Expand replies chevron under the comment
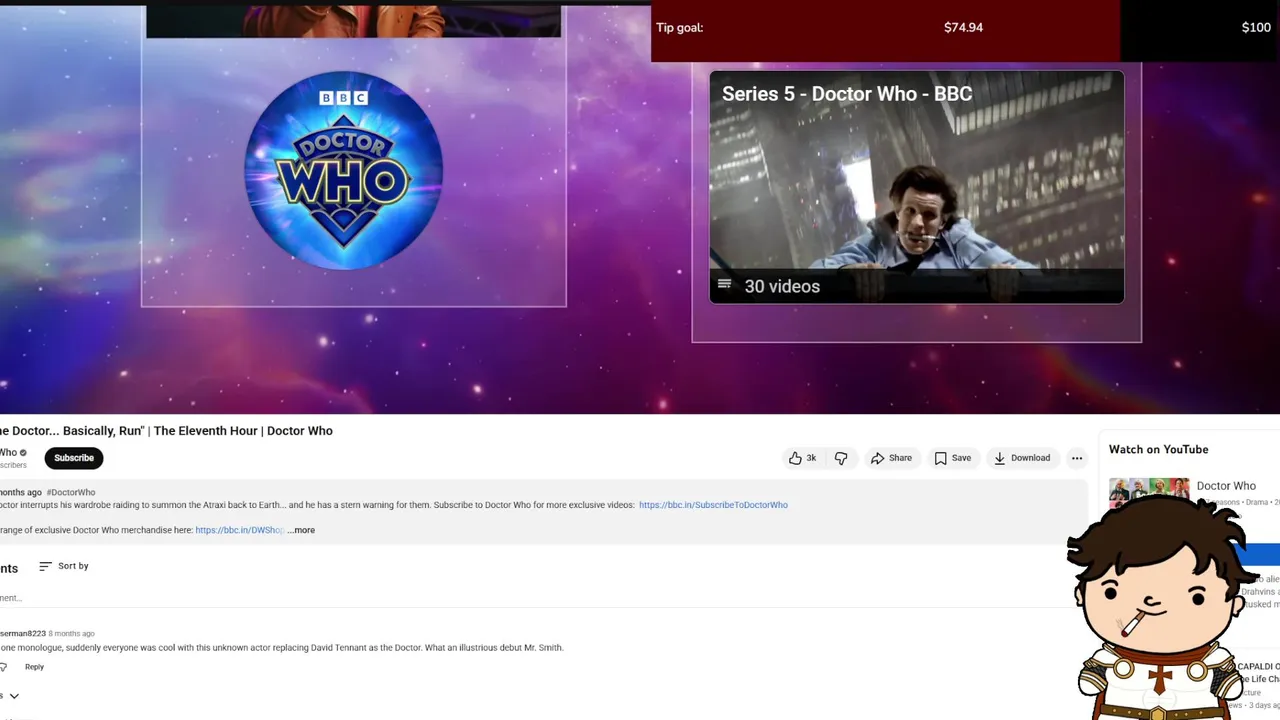The image size is (1280, 720). pyautogui.click(x=14, y=696)
